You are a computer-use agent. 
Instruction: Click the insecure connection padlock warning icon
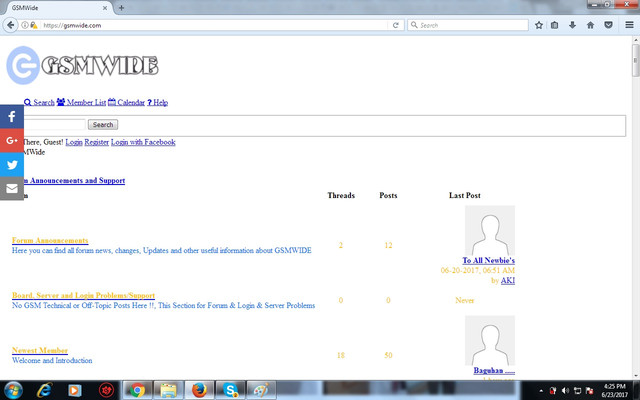pyautogui.click(x=34, y=25)
